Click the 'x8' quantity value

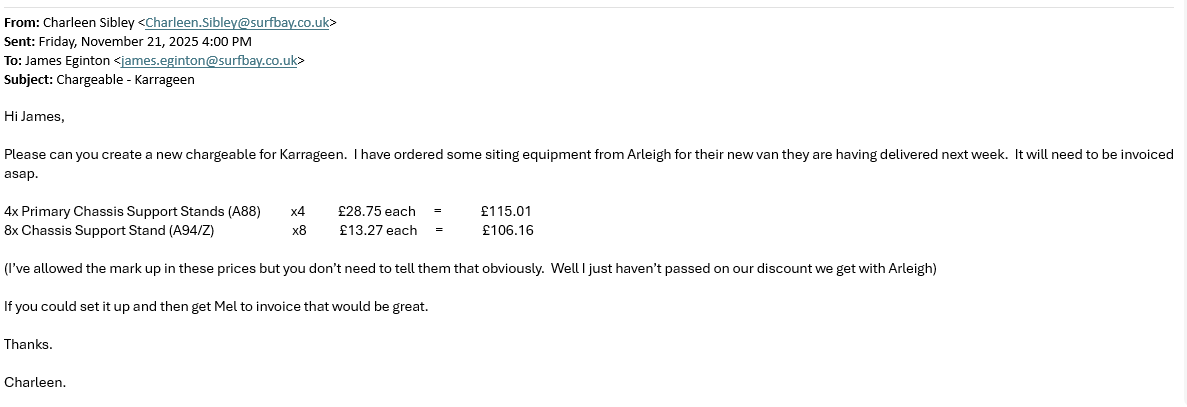click(x=299, y=230)
